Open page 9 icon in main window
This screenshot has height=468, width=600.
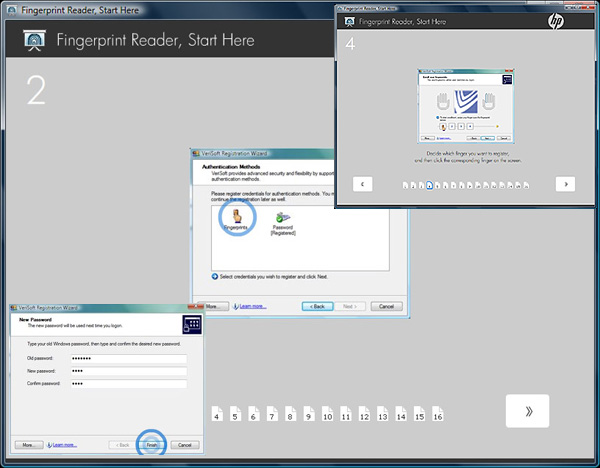click(x=308, y=414)
